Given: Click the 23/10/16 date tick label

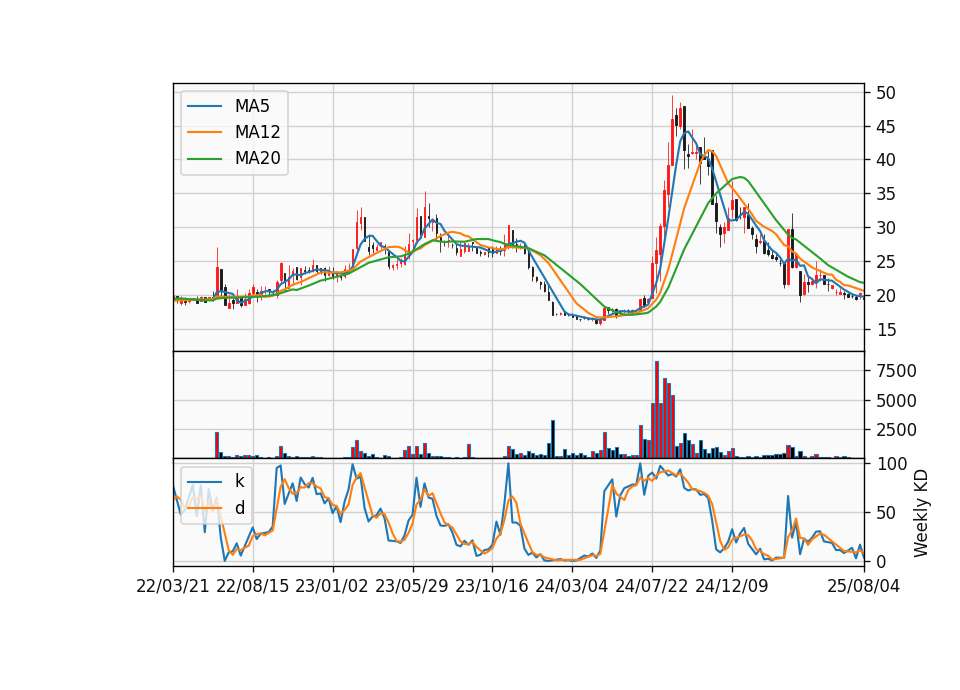Looking at the screenshot, I should (x=492, y=586).
